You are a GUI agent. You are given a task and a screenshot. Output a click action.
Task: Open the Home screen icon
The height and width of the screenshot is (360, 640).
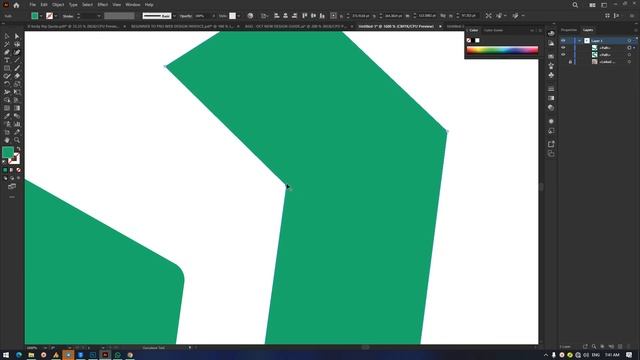(x=16, y=5)
